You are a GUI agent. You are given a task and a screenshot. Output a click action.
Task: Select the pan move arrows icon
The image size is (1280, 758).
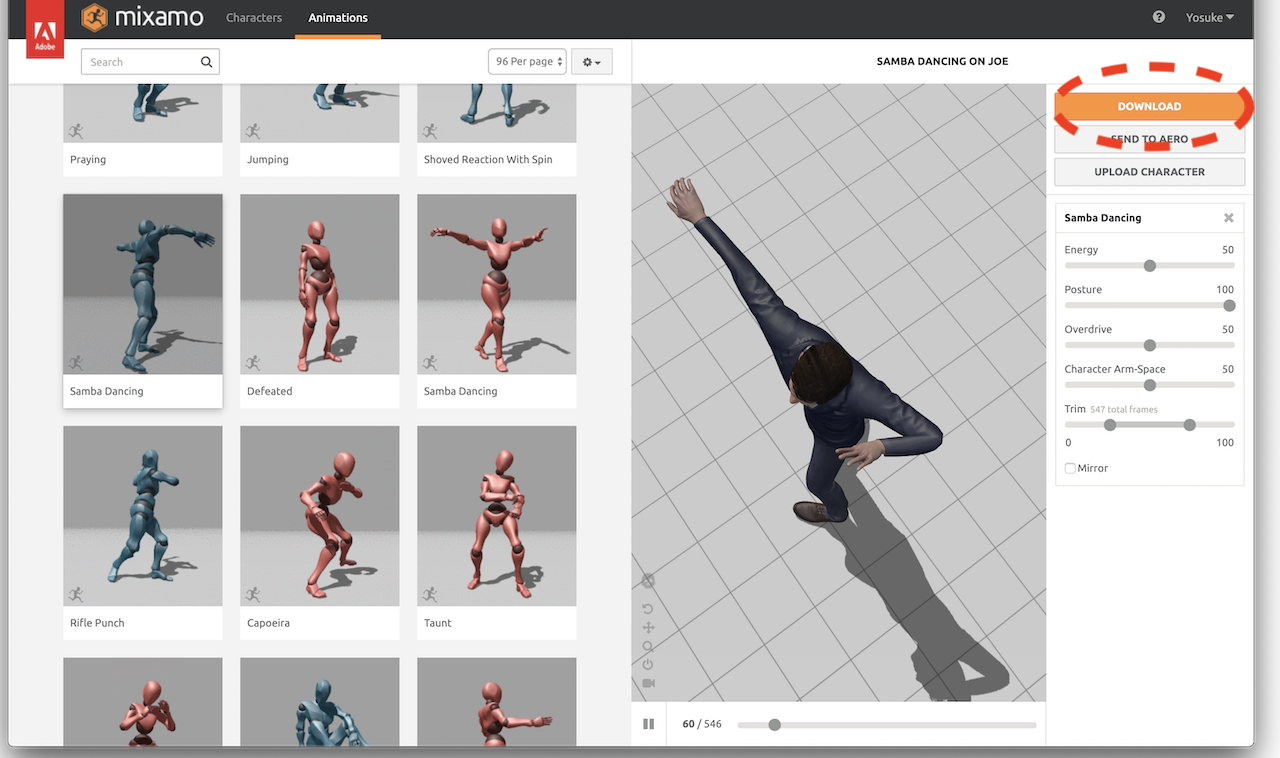click(x=648, y=628)
